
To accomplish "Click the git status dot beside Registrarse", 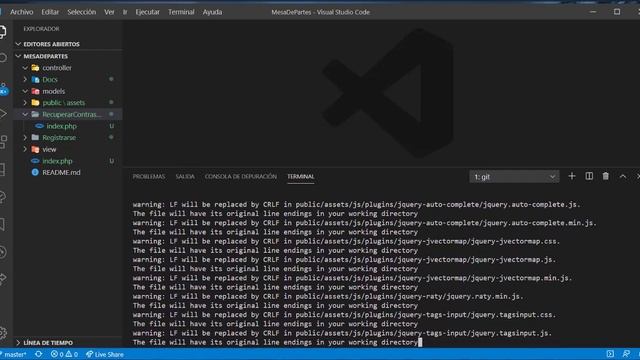I will pyautogui.click(x=111, y=138).
